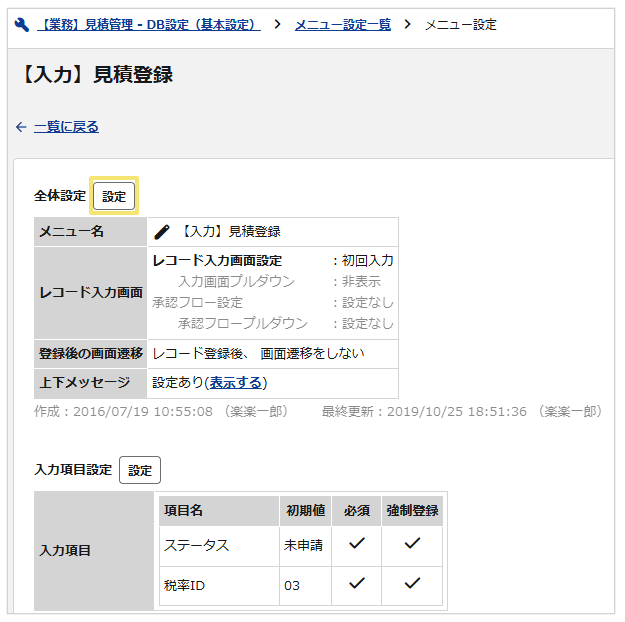The width and height of the screenshot is (625, 622).
Task: Click the 強制登録 column header
Action: pyautogui.click(x=412, y=511)
